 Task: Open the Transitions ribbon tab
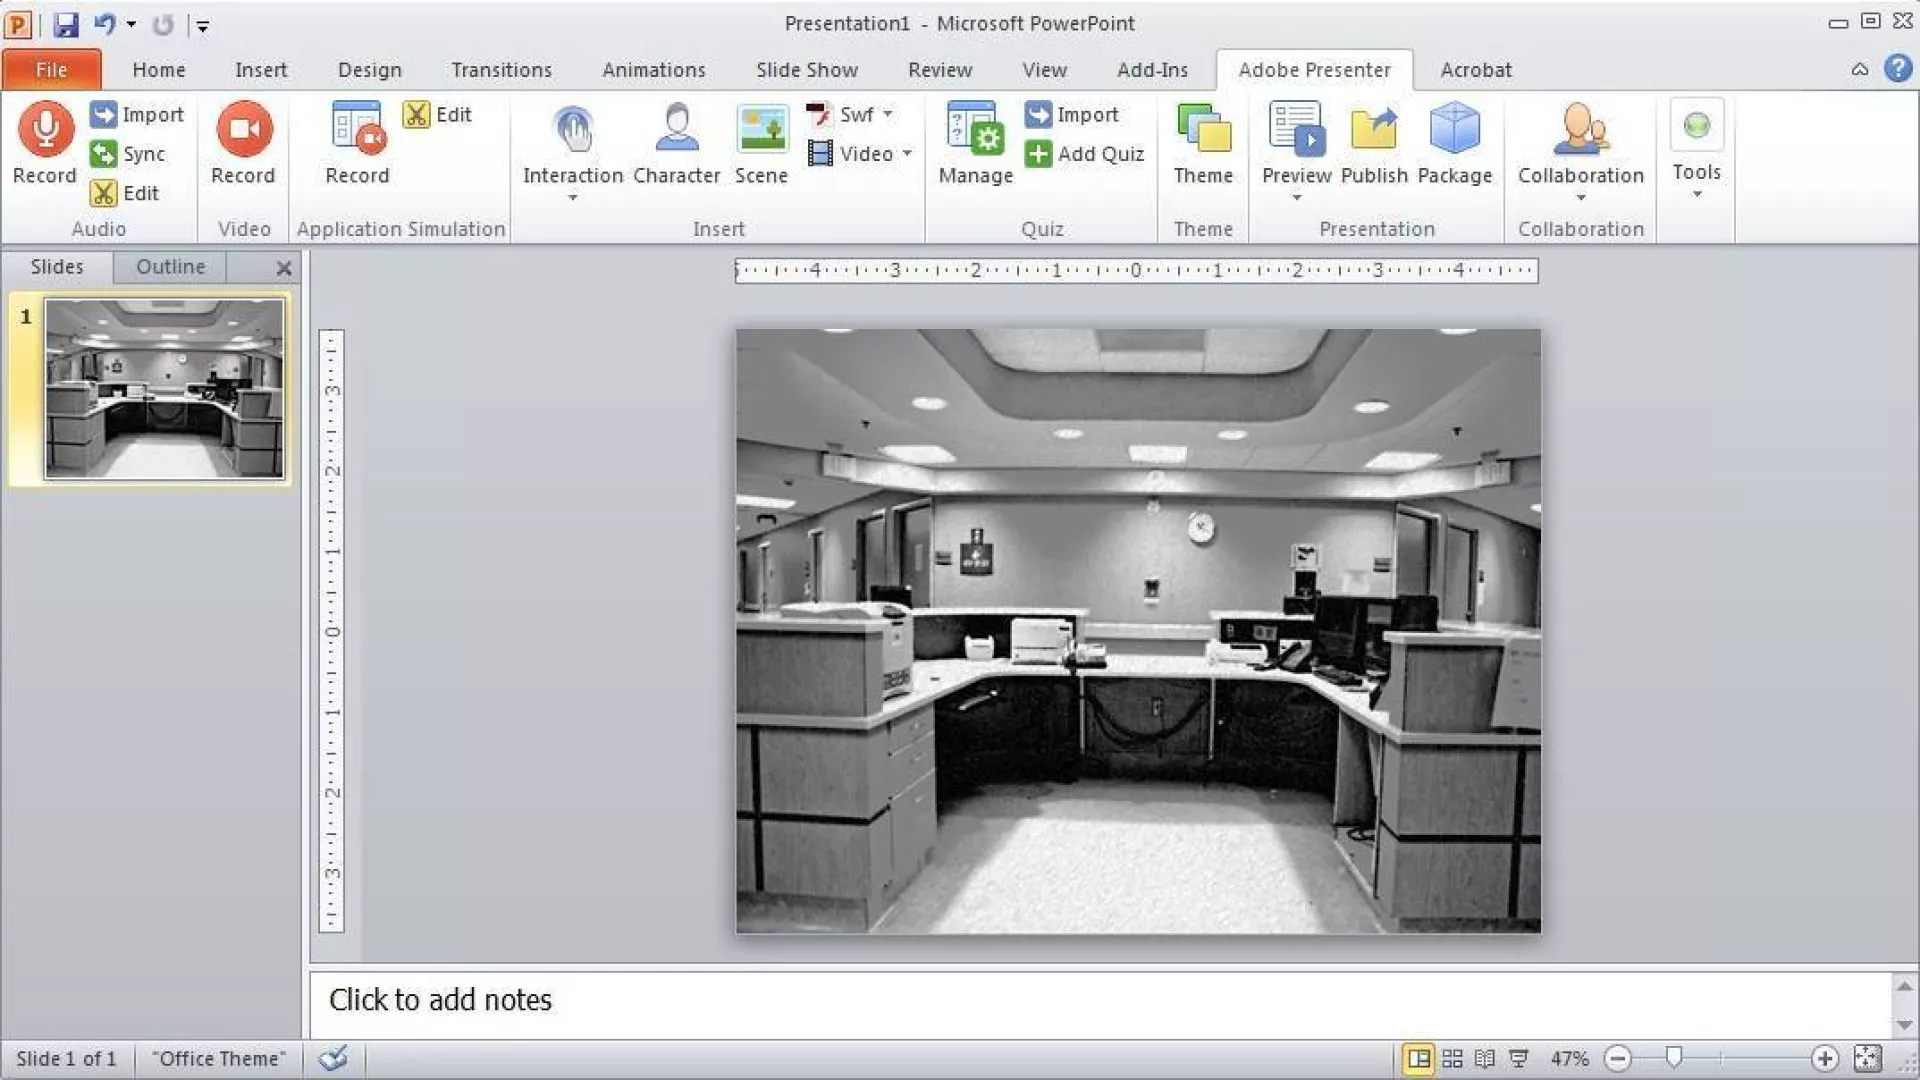501,70
